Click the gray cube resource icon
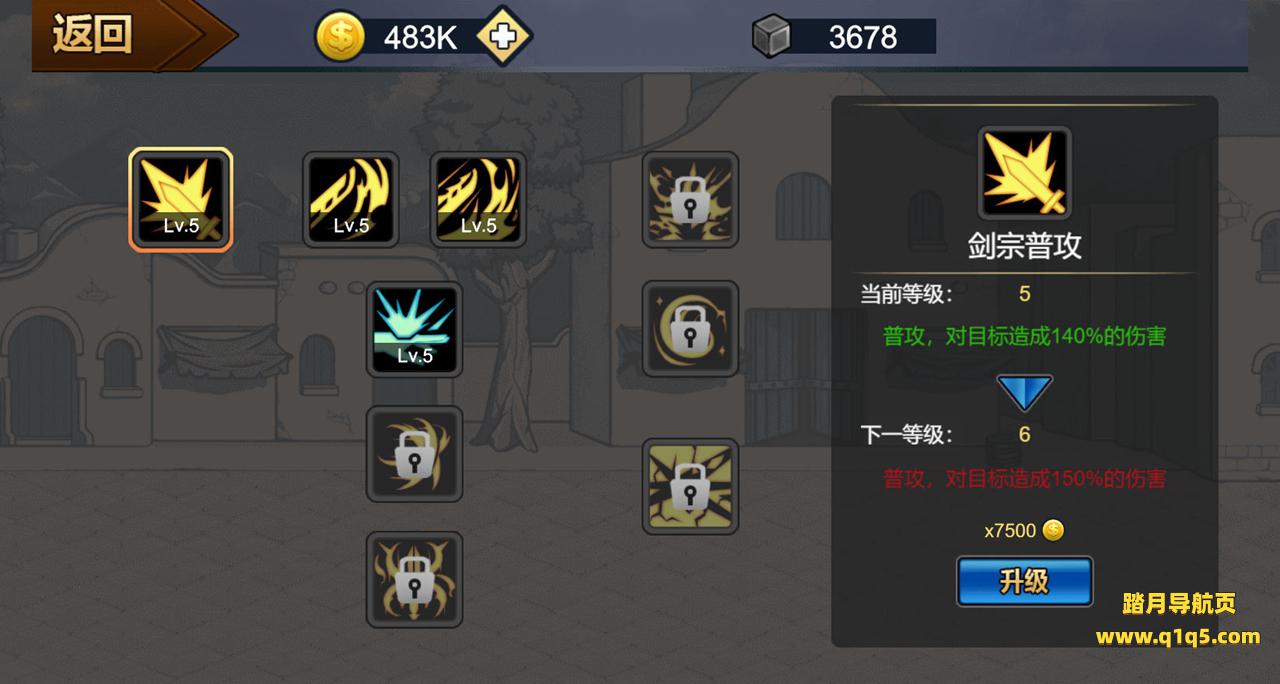 (771, 37)
